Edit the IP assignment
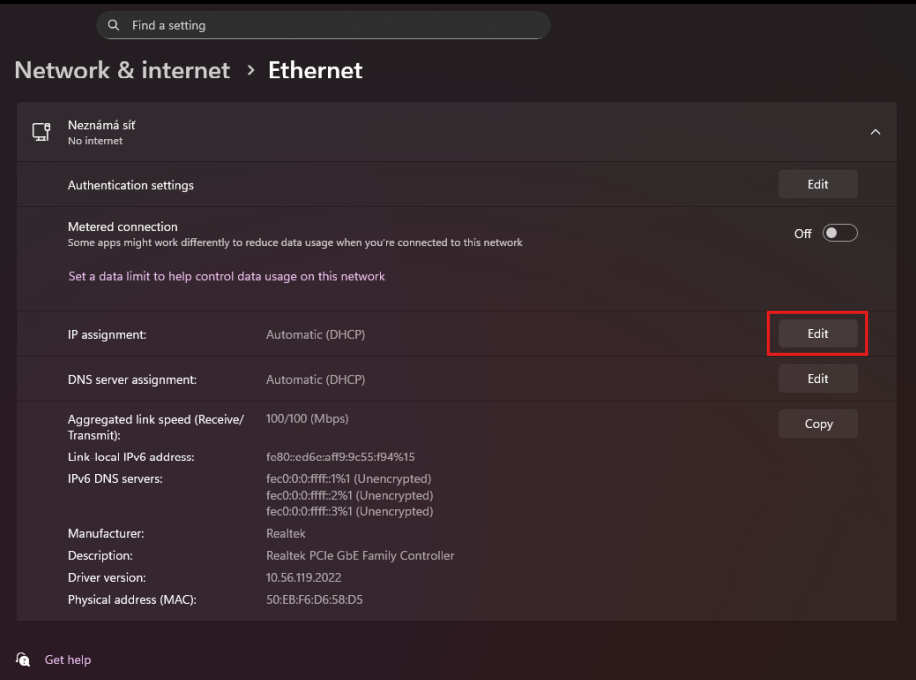916x680 pixels. (818, 334)
